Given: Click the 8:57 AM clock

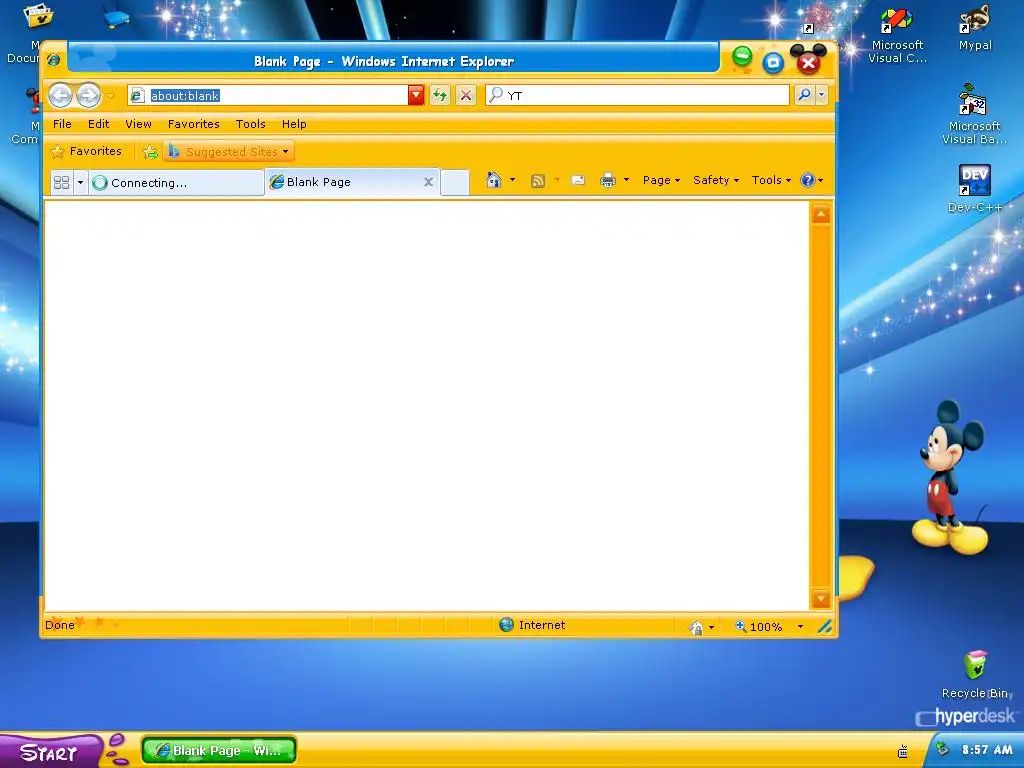Looking at the screenshot, I should coord(987,750).
